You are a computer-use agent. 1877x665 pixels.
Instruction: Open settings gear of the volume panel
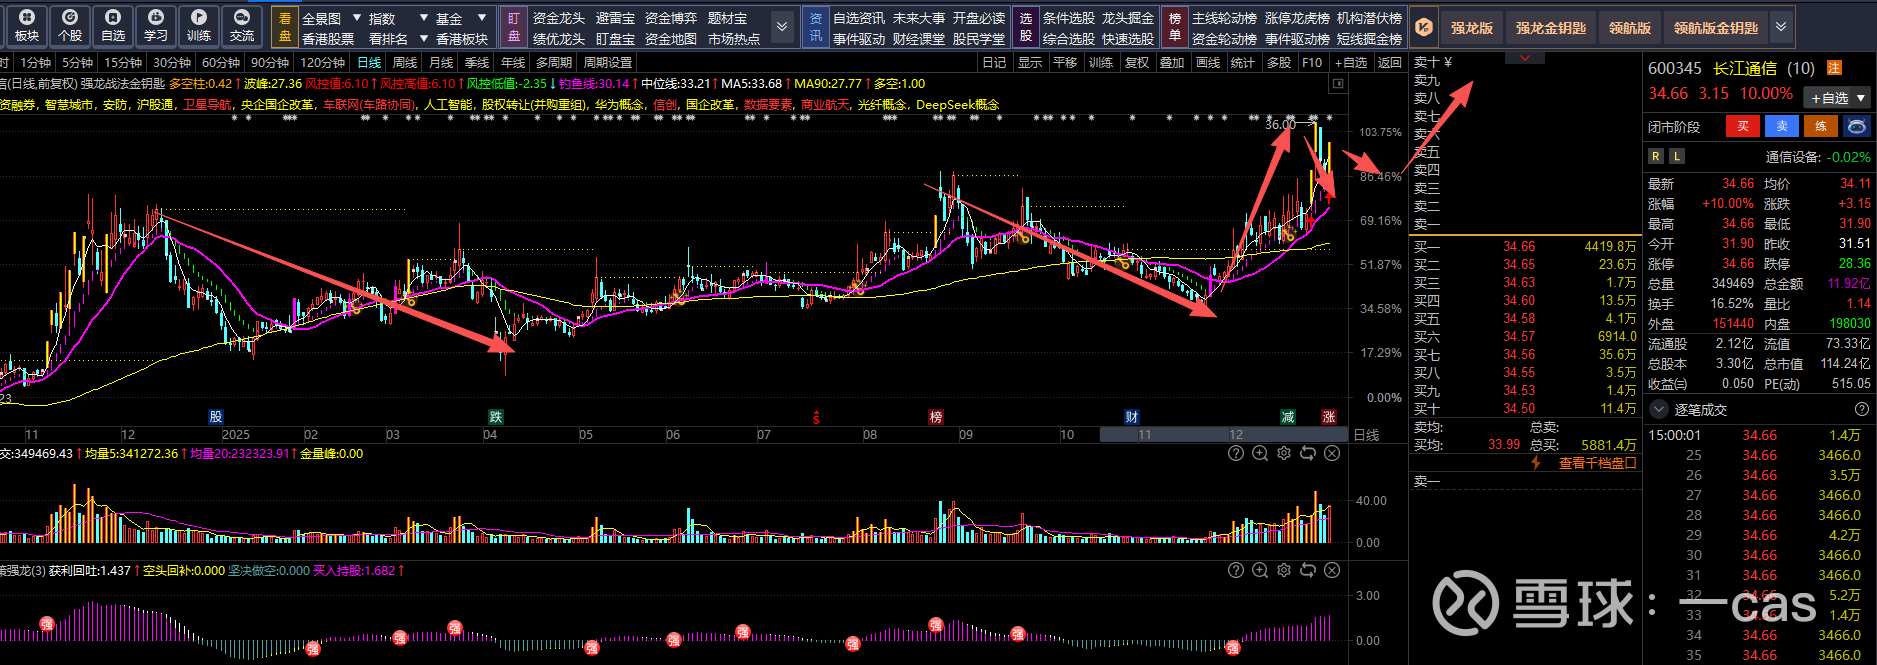point(1284,454)
